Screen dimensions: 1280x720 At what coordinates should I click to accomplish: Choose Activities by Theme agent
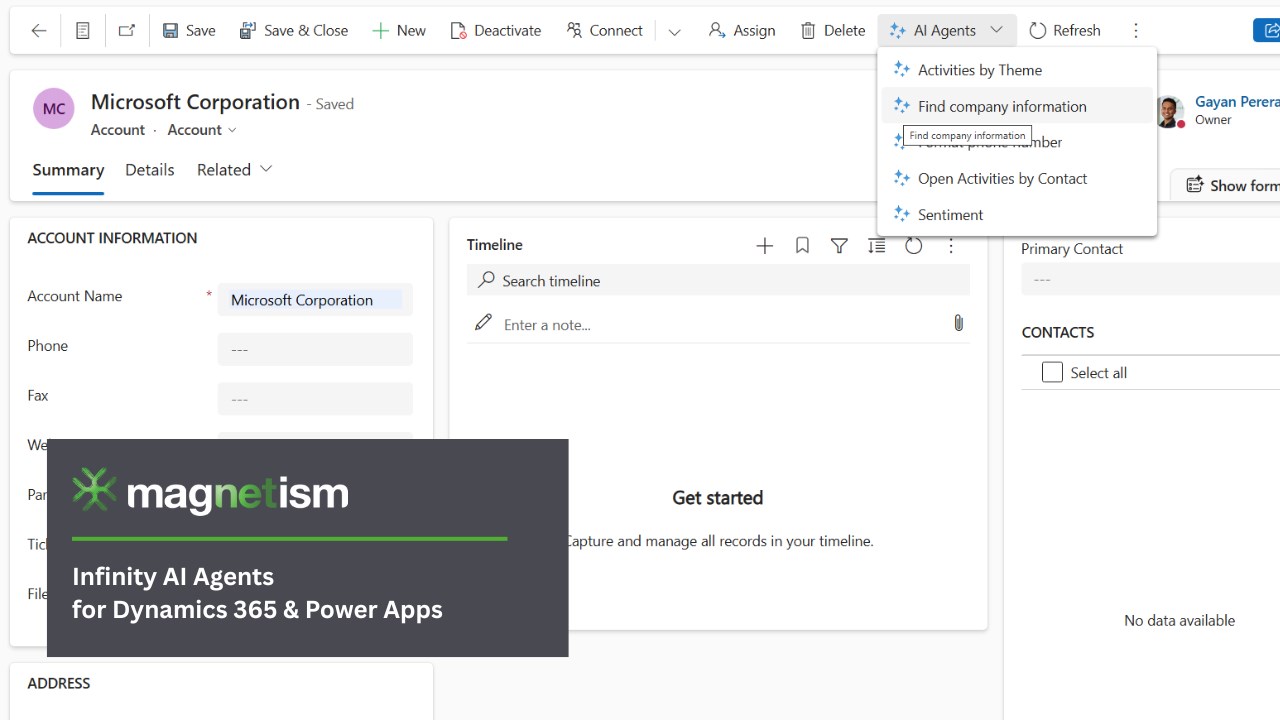coord(1017,70)
